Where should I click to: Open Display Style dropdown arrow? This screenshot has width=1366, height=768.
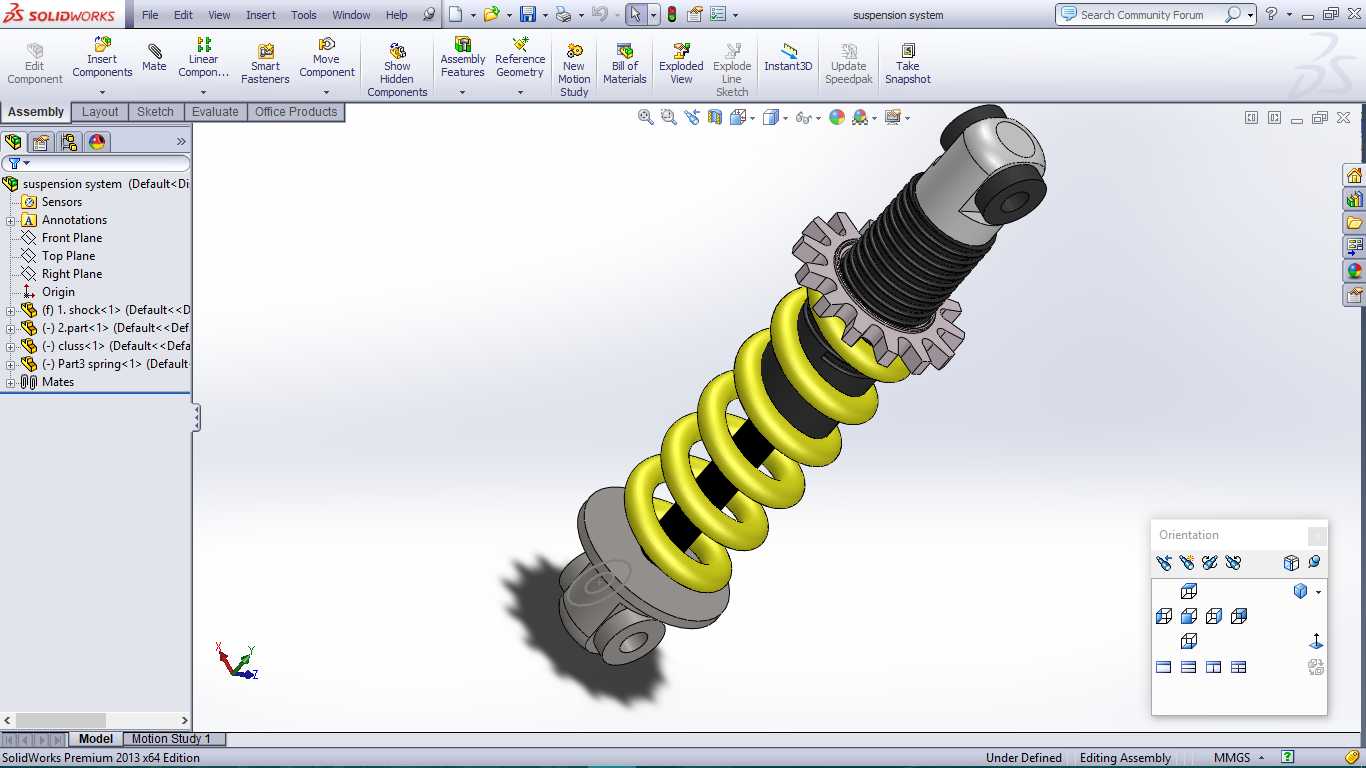coord(786,118)
